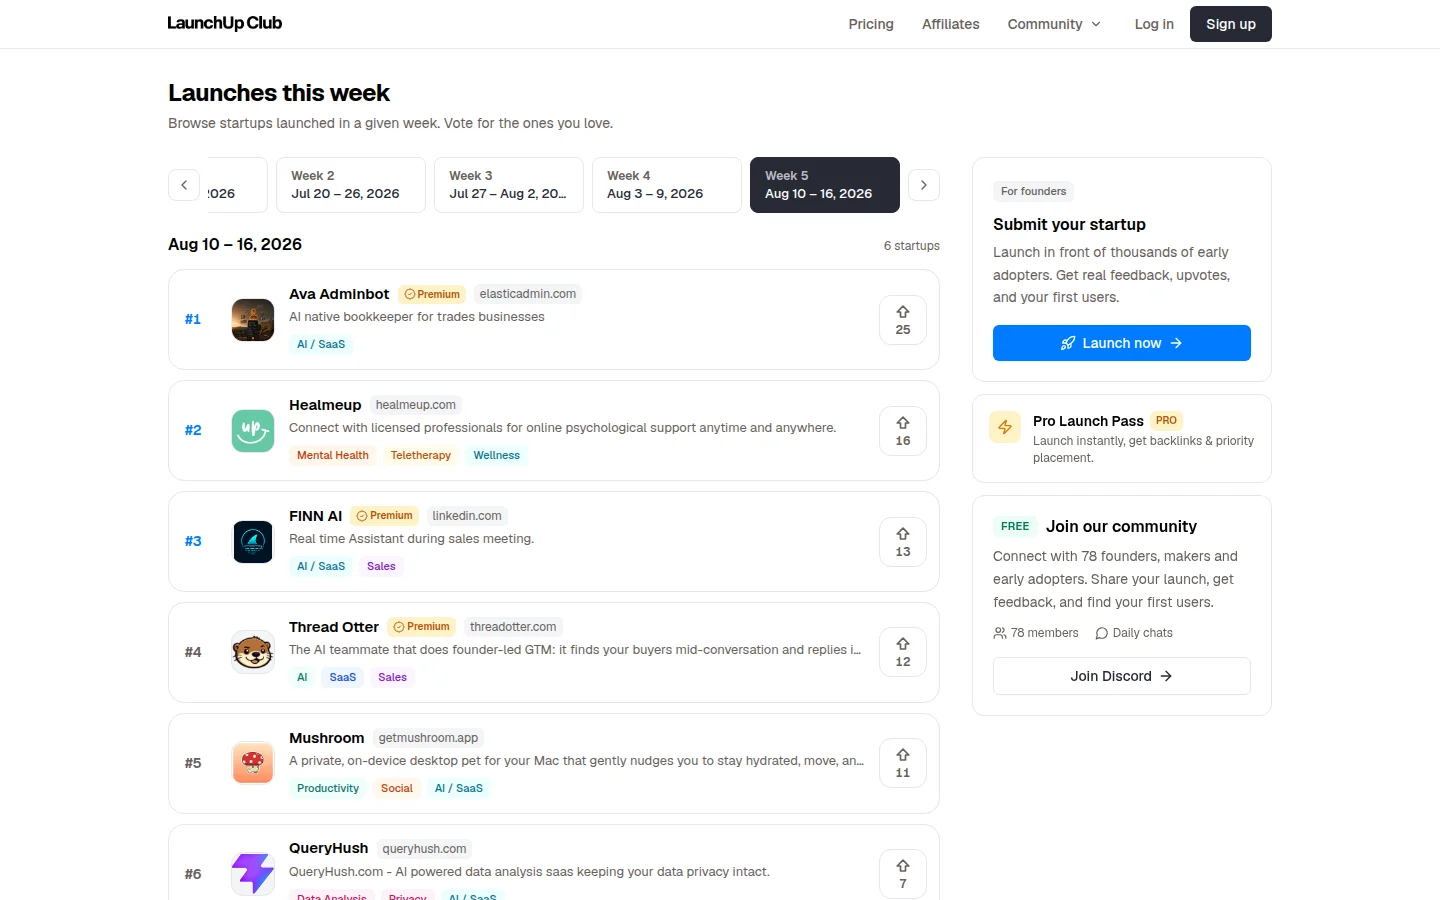Click the Log in link

point(1154,24)
